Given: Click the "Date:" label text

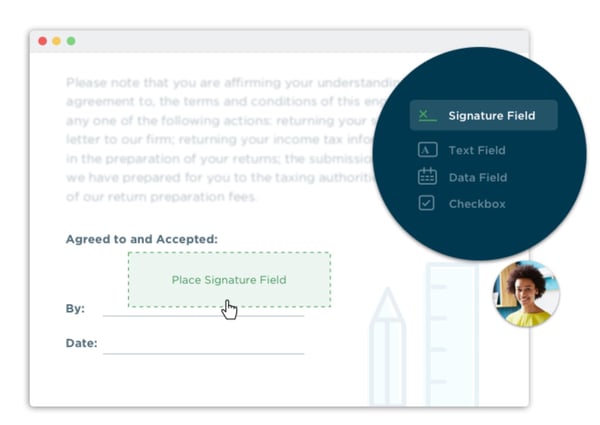Looking at the screenshot, I should 81,343.
